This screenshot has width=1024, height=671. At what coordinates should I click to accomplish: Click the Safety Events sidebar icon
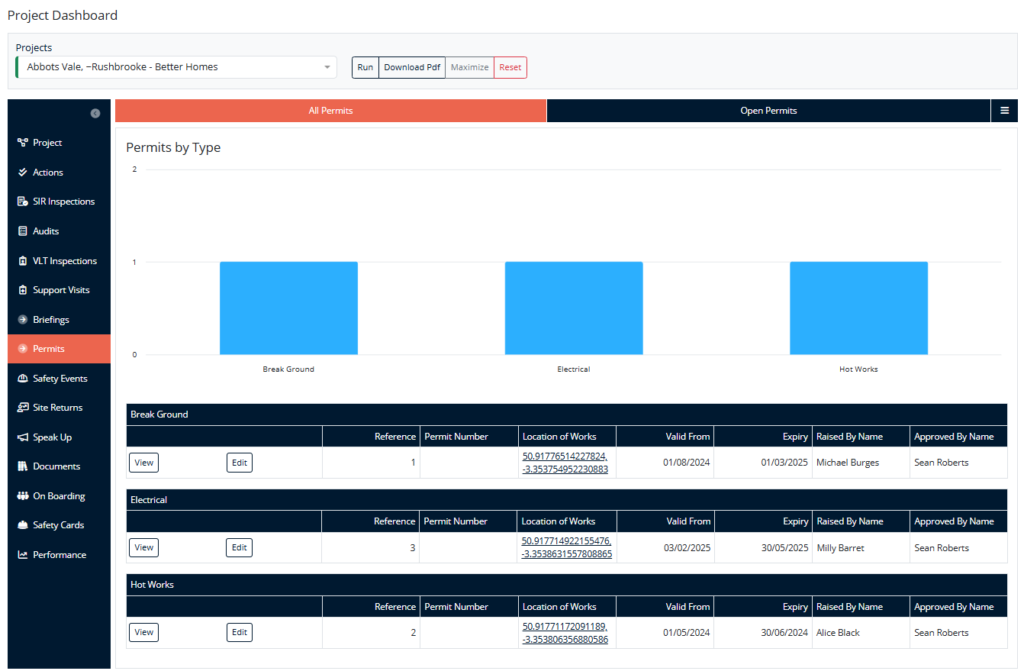[x=23, y=378]
